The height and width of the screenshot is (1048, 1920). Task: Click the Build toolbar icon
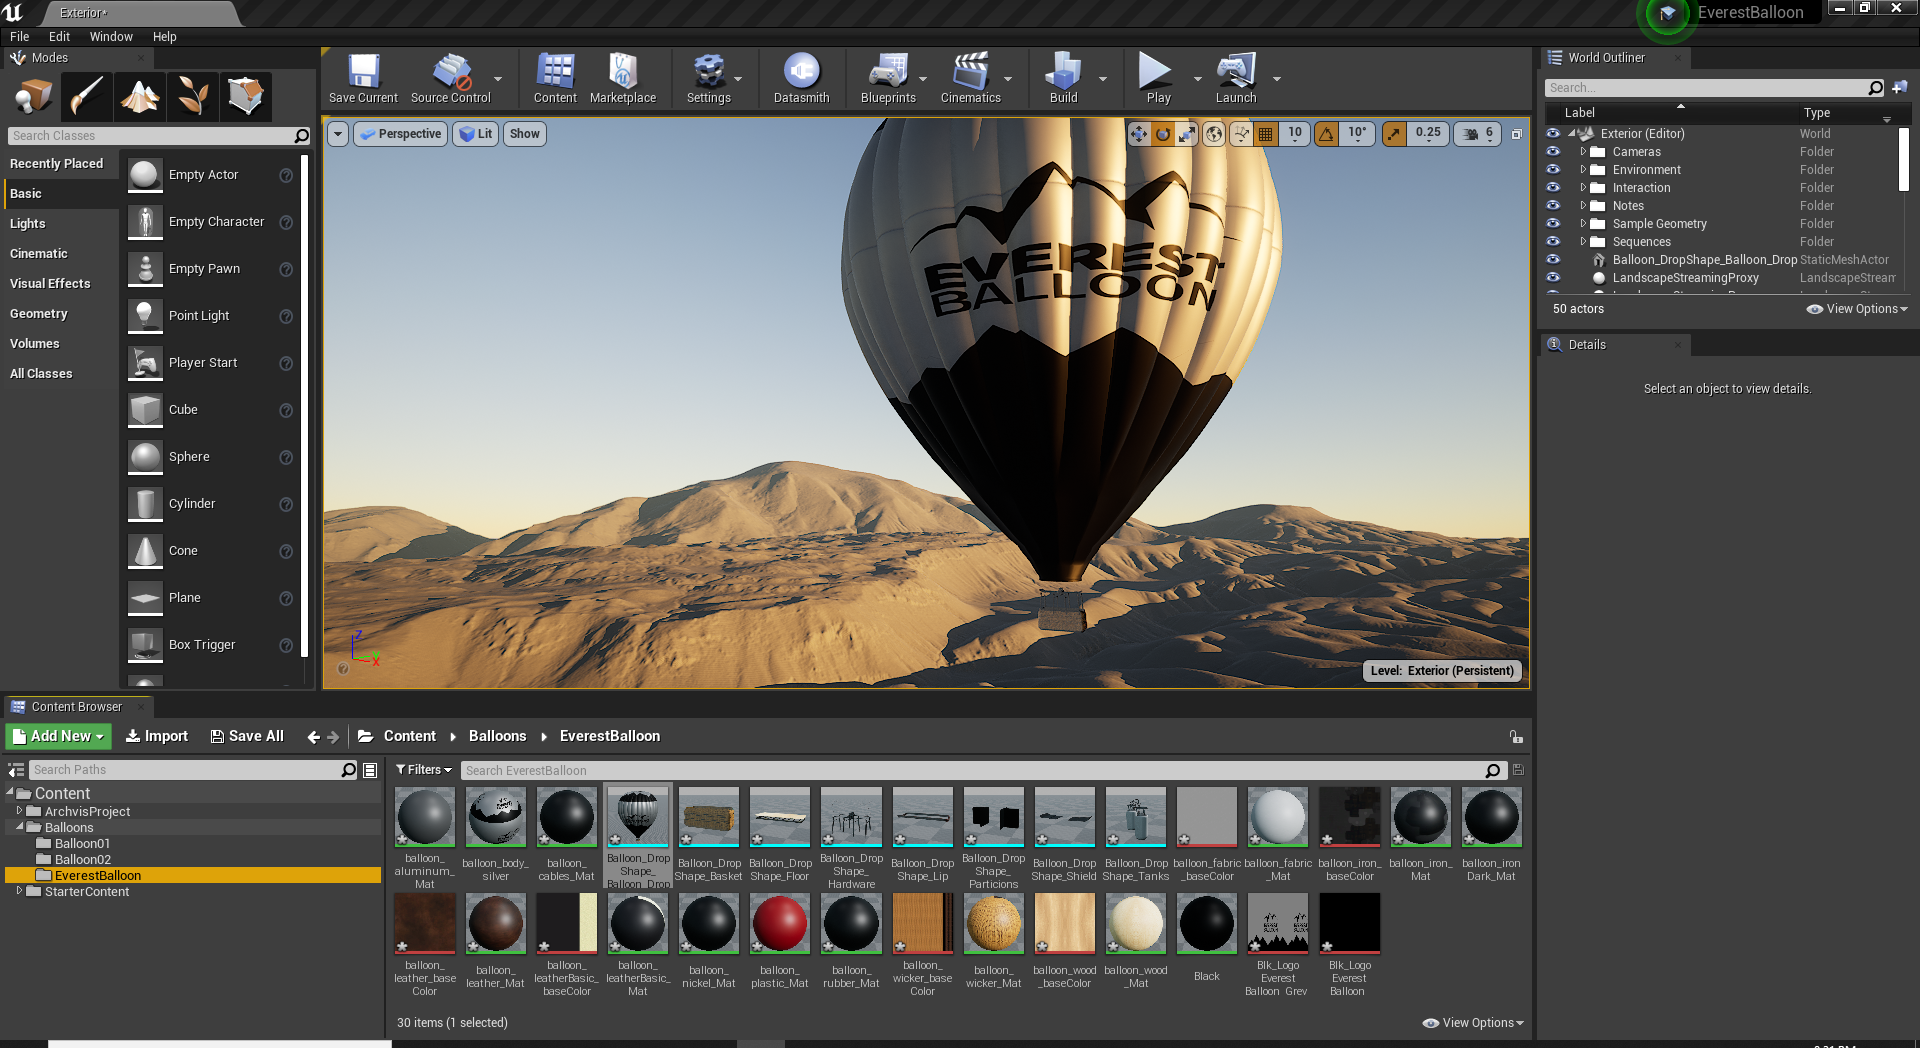tap(1063, 78)
